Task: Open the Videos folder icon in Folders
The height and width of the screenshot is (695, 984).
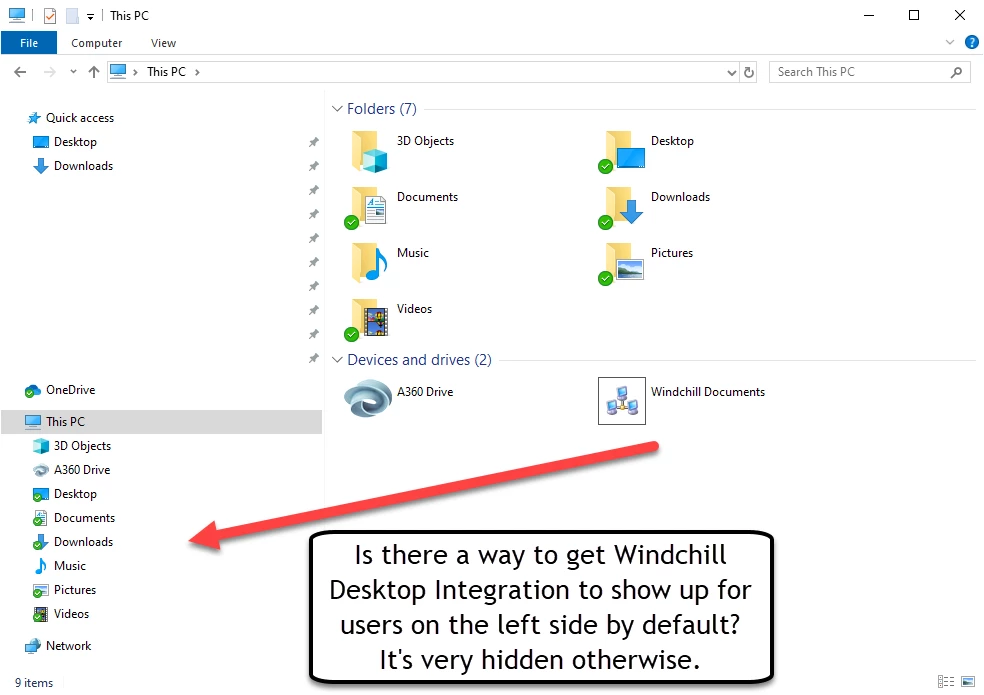Action: click(x=366, y=319)
